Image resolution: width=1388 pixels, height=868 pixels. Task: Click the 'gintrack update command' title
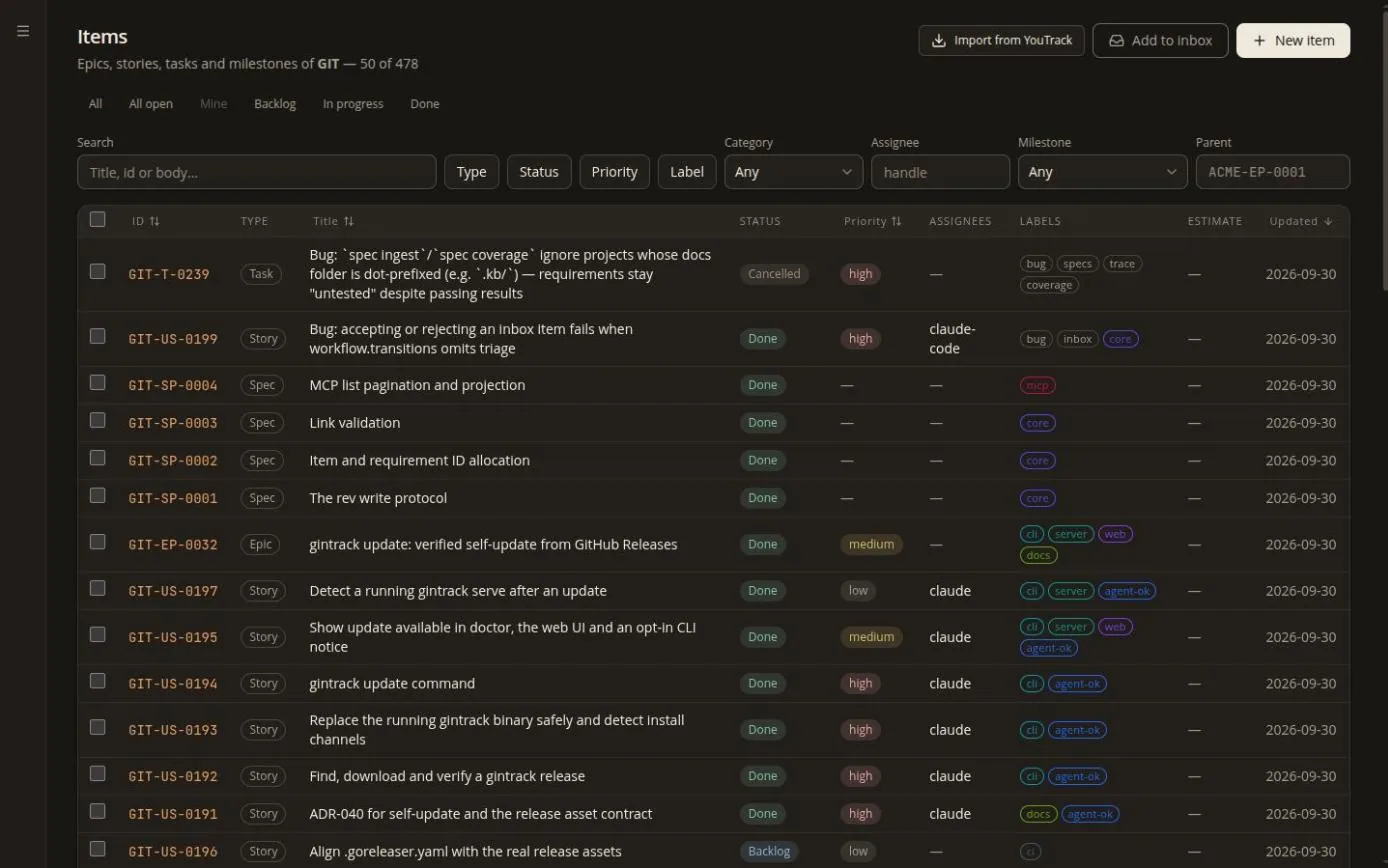[392, 684]
